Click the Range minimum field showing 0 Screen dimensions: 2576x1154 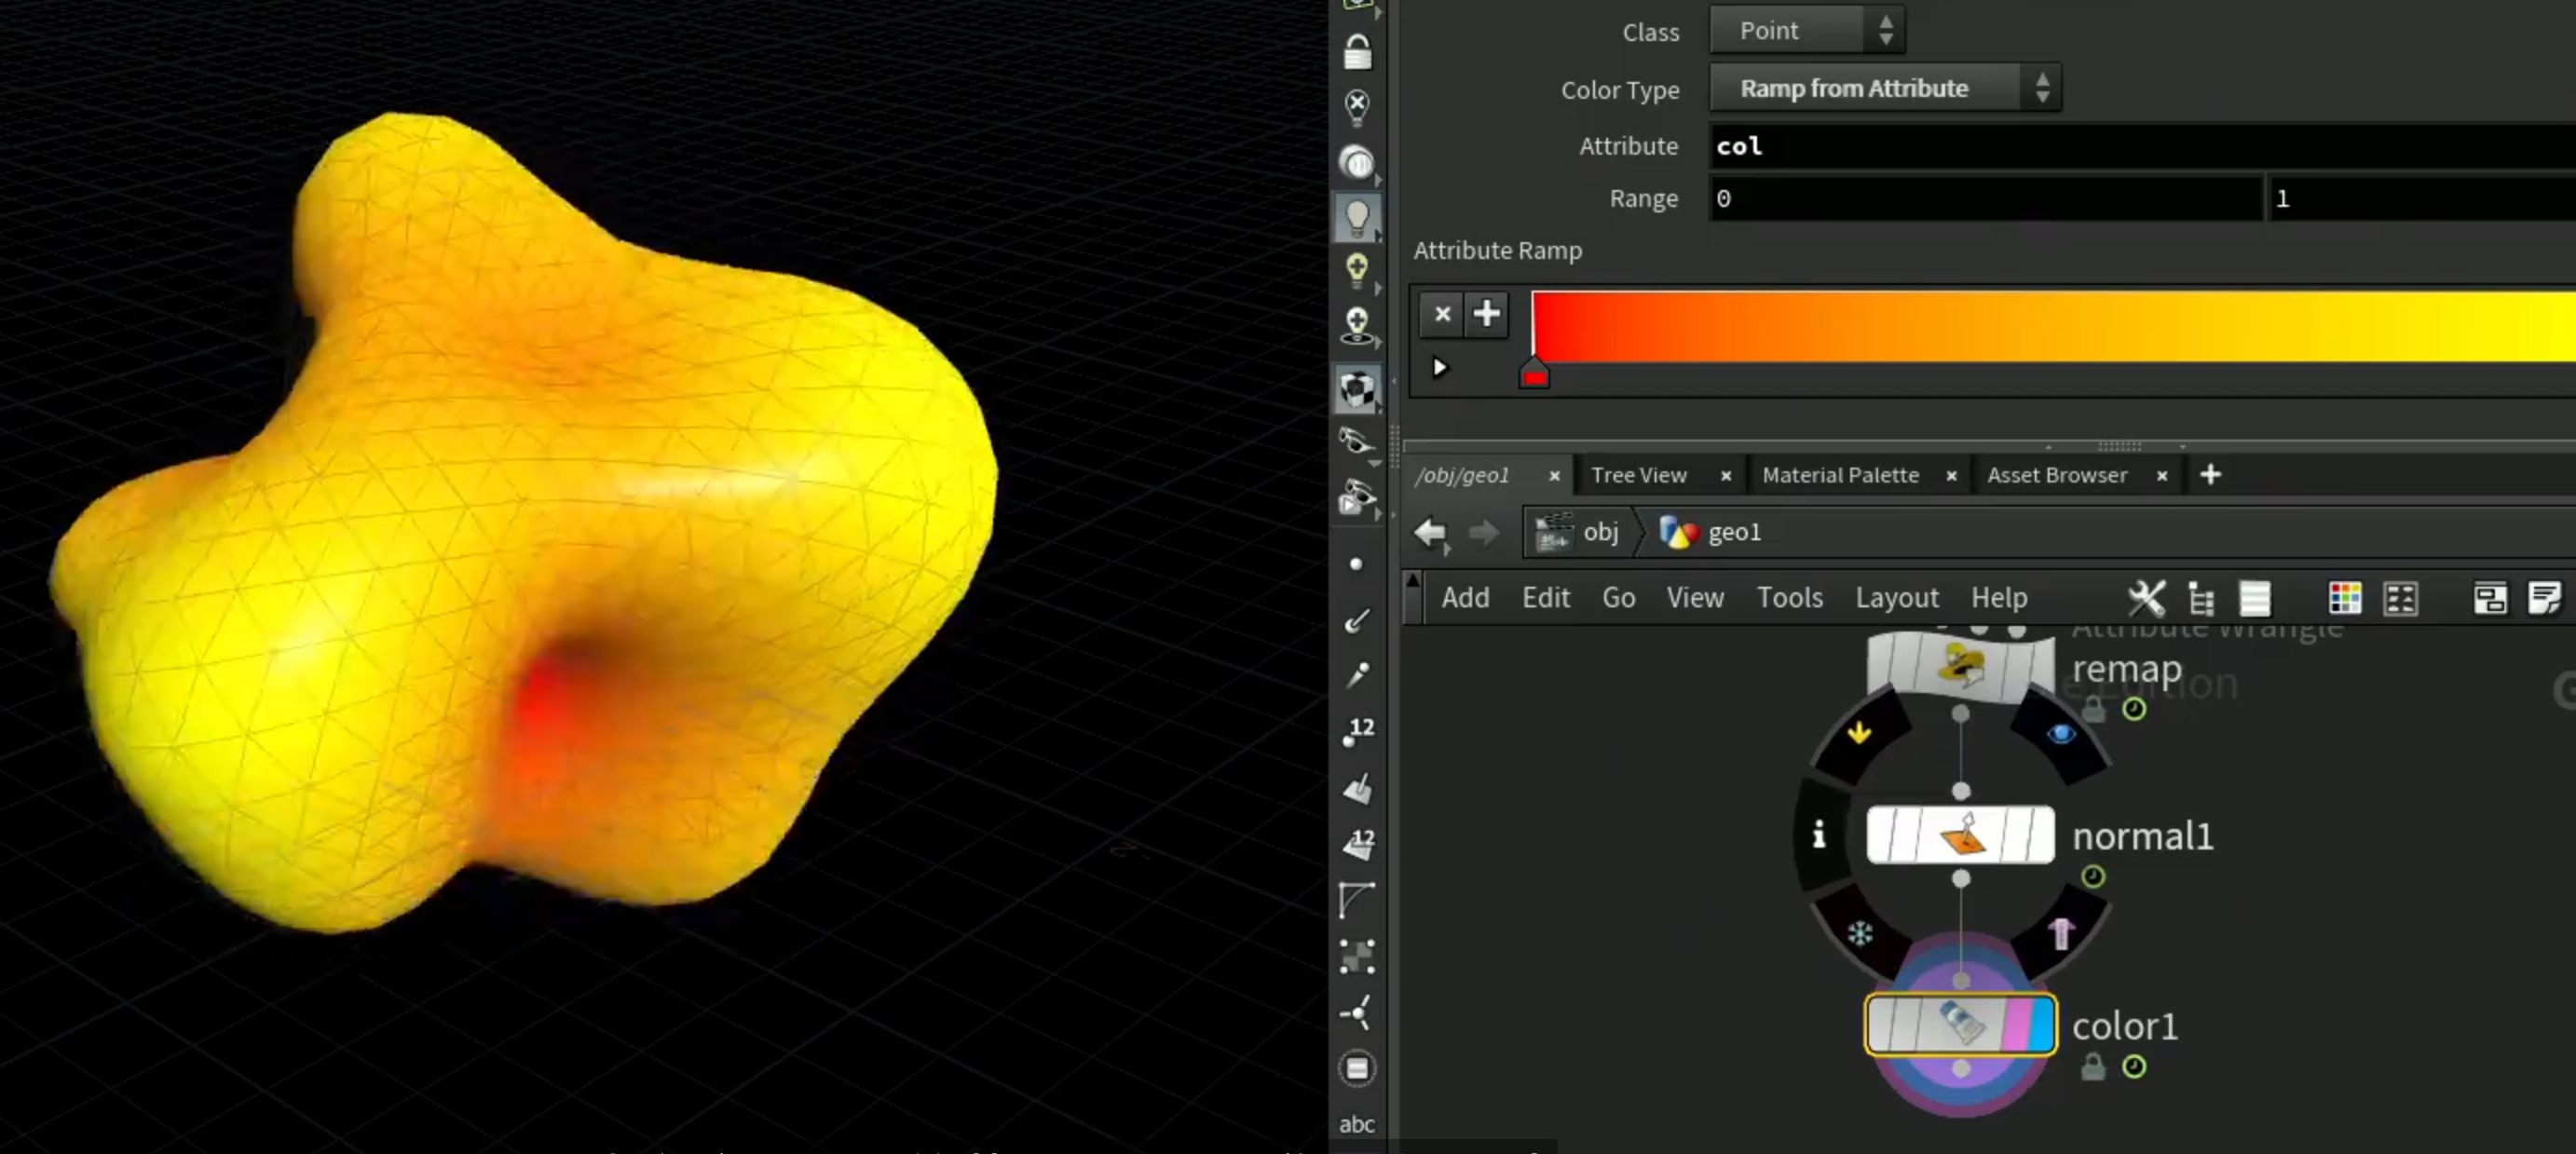coord(1986,198)
